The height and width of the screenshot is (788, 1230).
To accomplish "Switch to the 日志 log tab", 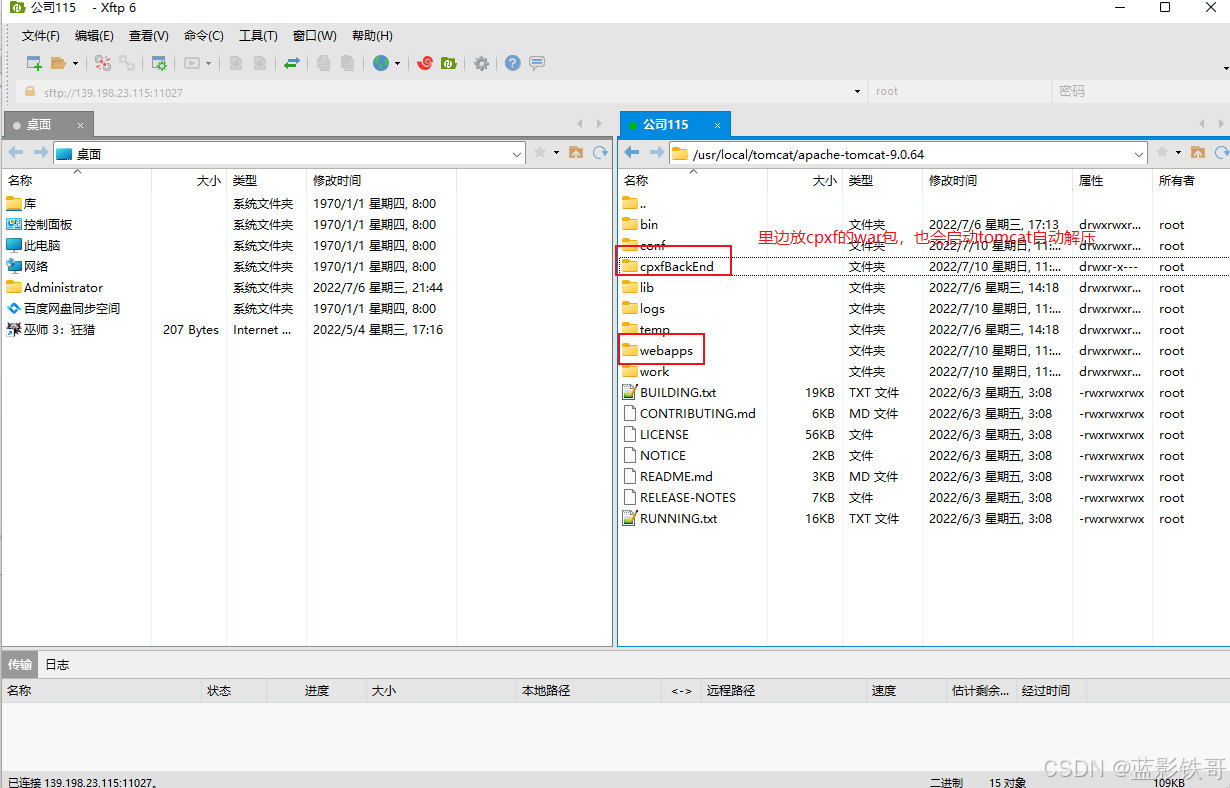I will pyautogui.click(x=57, y=664).
